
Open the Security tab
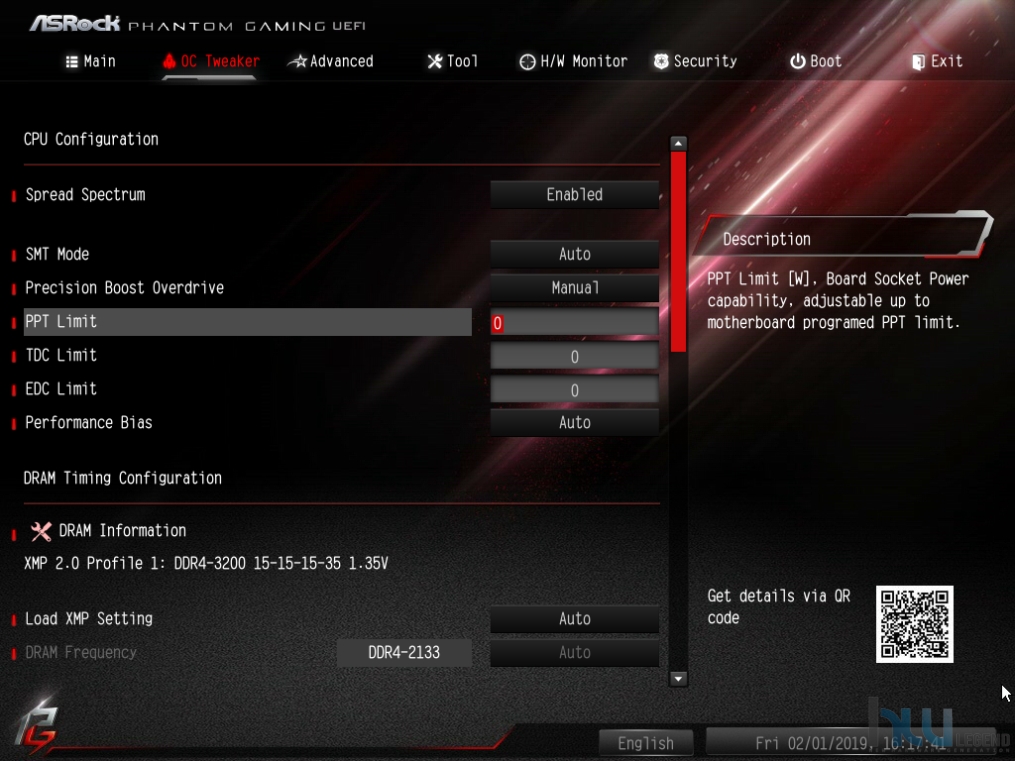[x=695, y=61]
